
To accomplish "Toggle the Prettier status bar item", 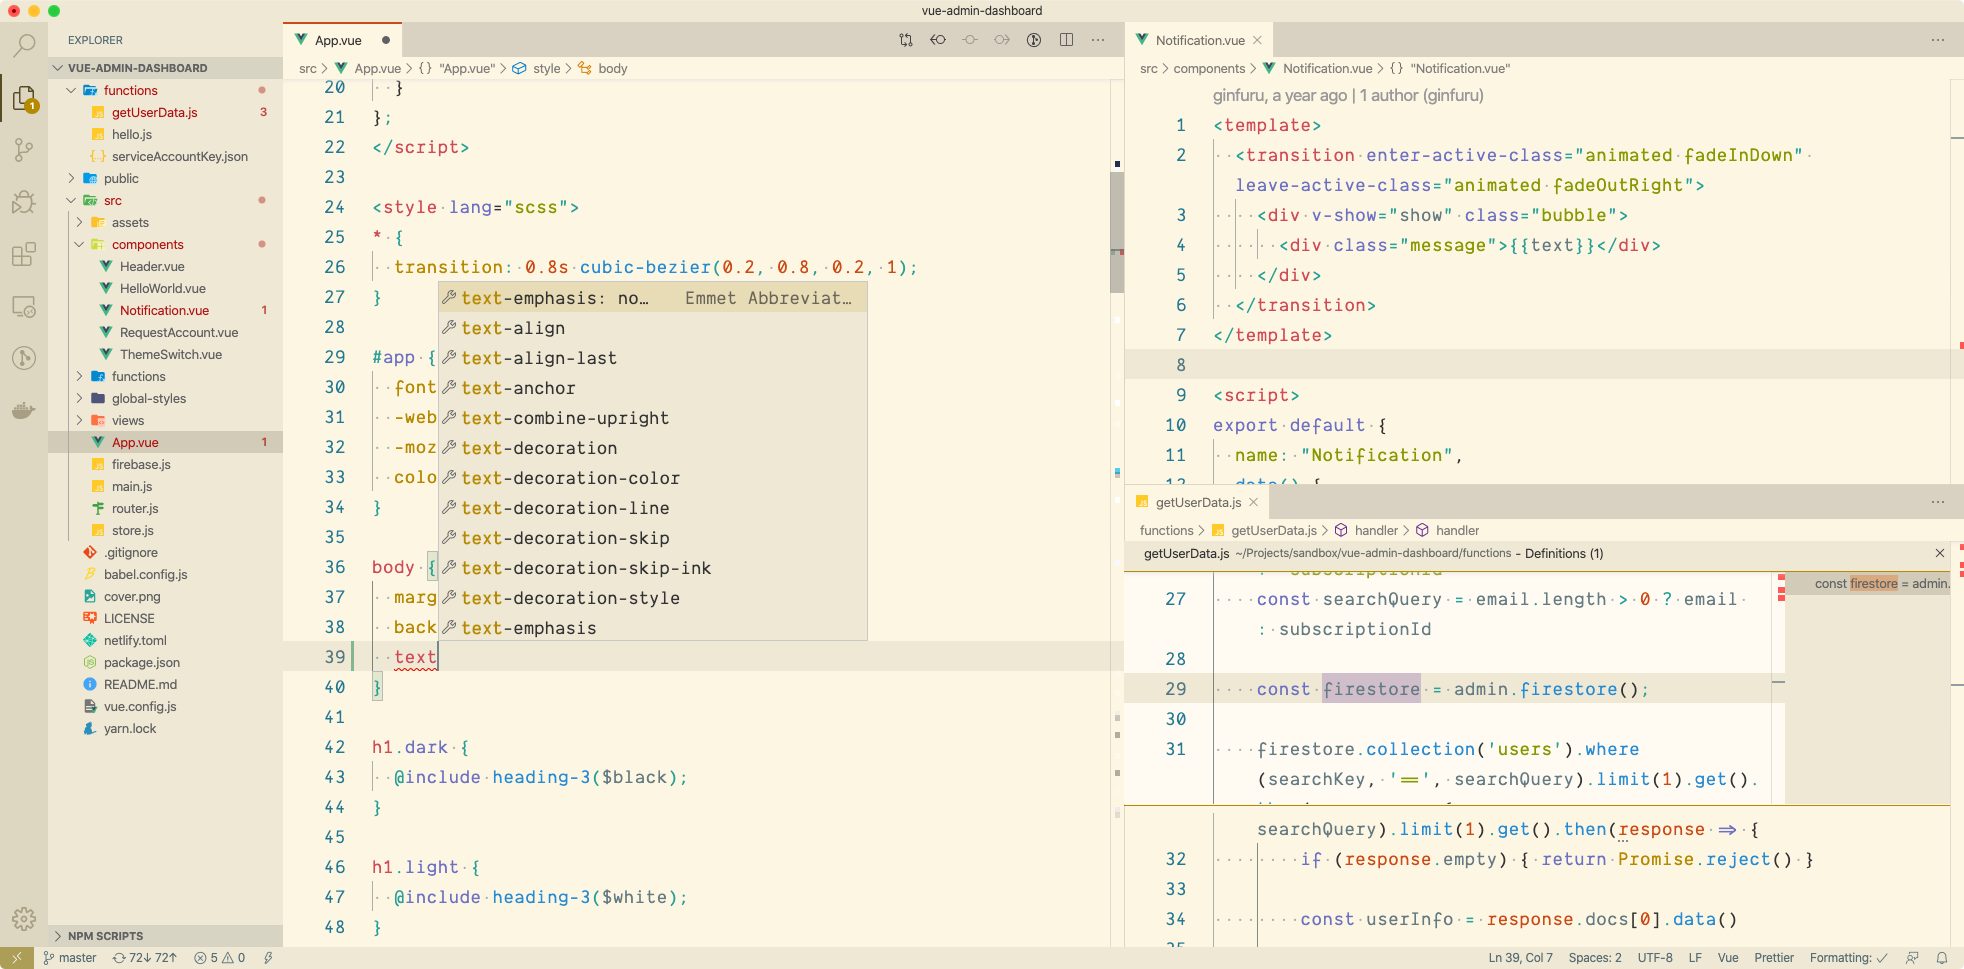I will click(1774, 958).
